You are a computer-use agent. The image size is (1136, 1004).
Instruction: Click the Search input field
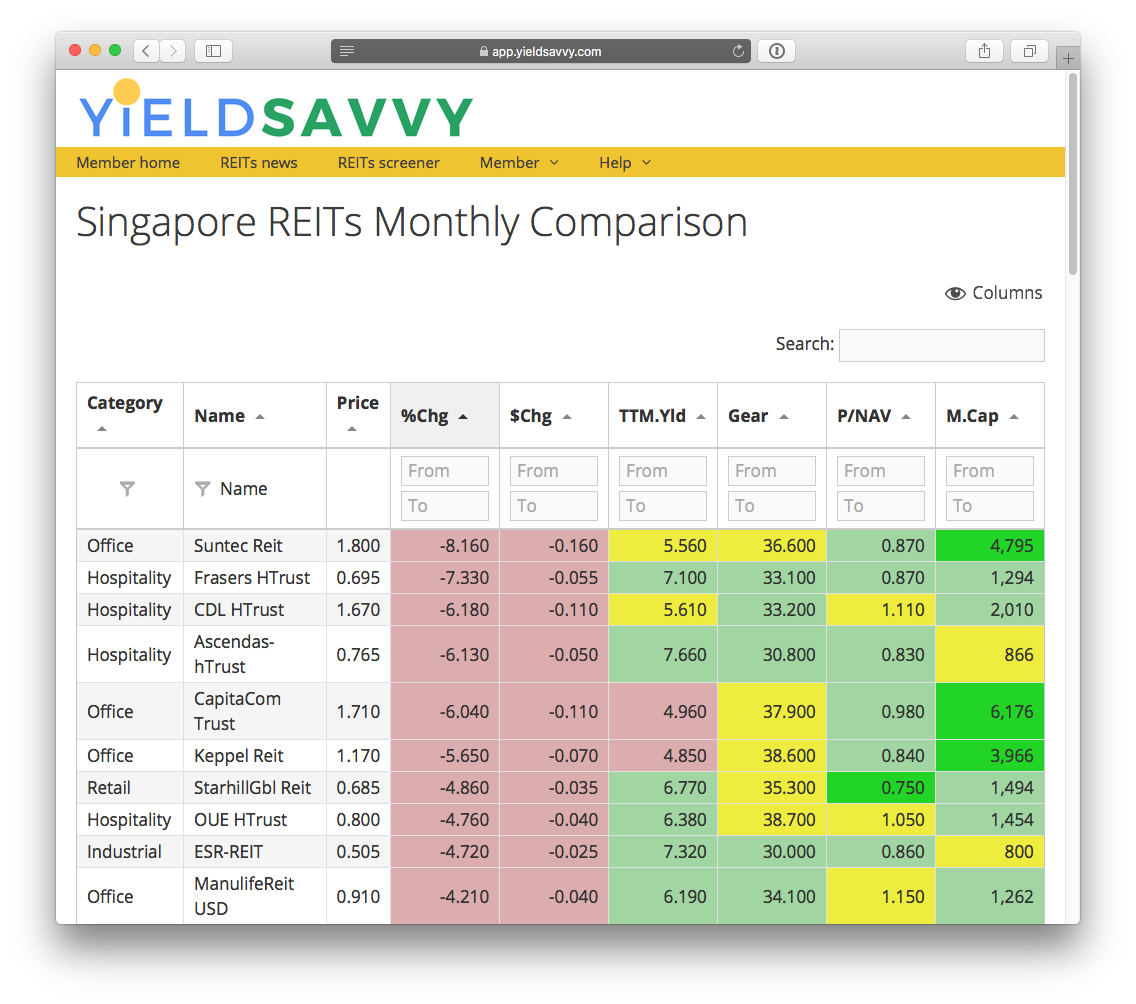(941, 345)
